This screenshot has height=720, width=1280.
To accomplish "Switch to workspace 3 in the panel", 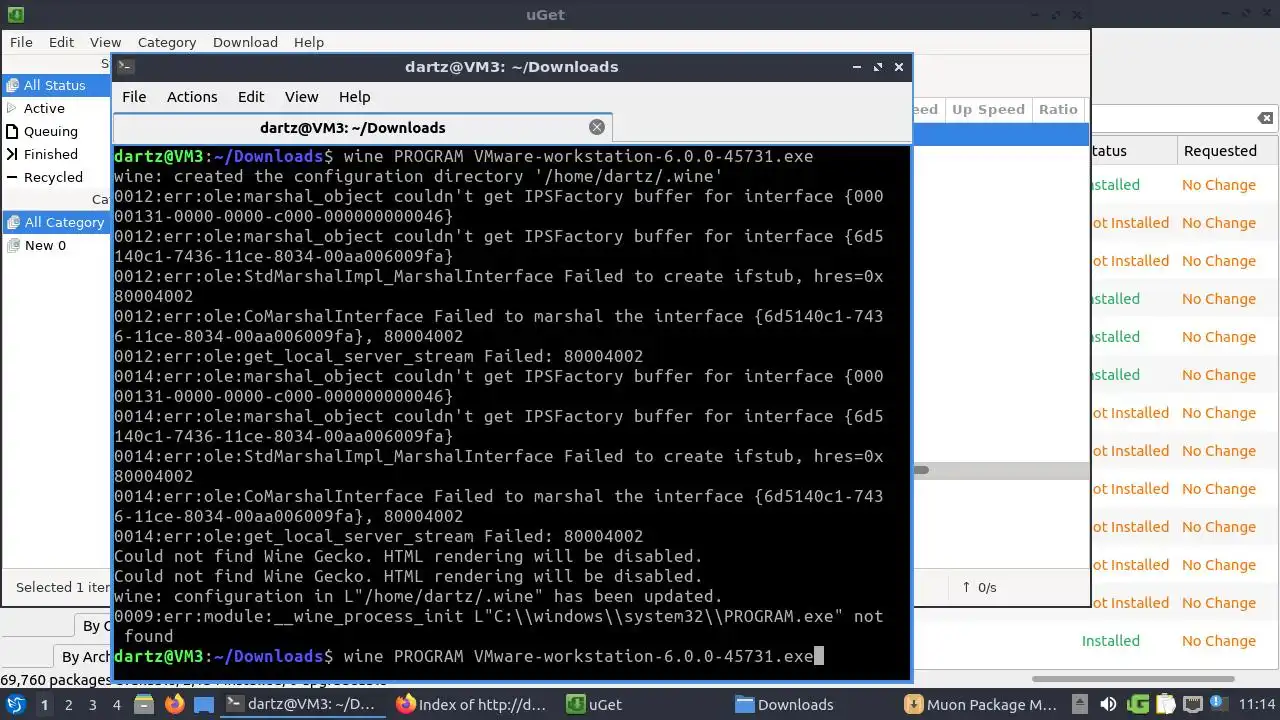I will coord(92,704).
